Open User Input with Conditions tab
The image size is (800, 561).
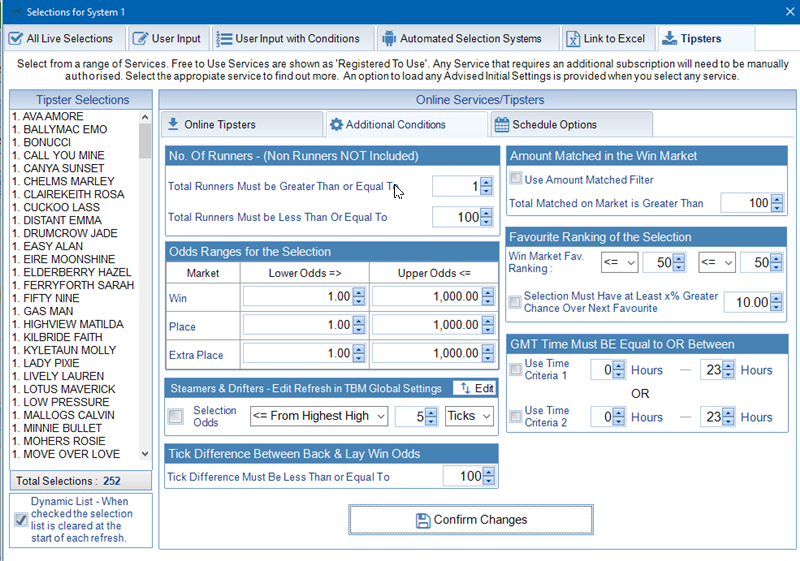tap(293, 39)
